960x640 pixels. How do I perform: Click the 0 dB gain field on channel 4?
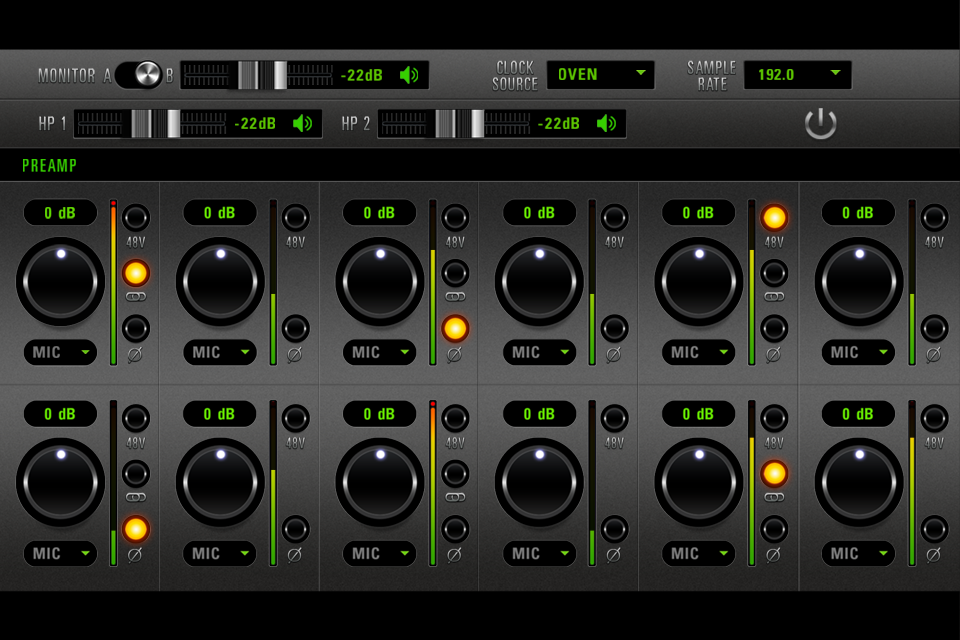[540, 213]
